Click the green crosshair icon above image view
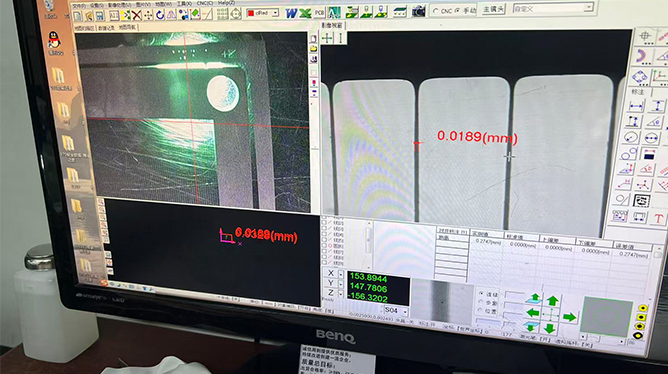The image size is (668, 374). [327, 38]
